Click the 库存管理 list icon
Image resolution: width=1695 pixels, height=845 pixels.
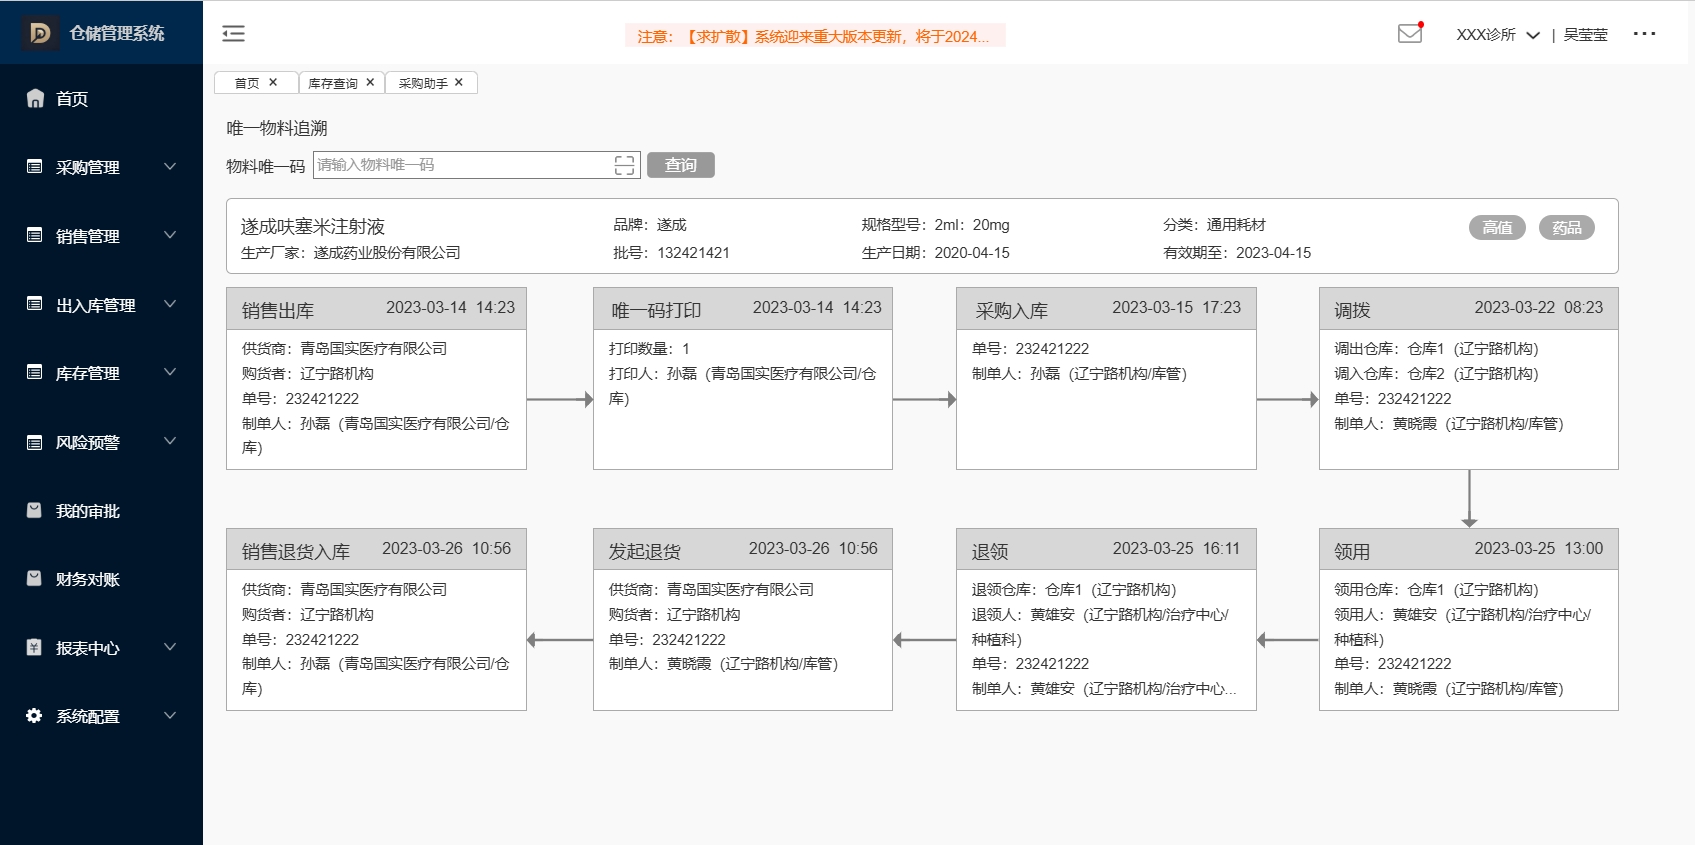(x=35, y=373)
